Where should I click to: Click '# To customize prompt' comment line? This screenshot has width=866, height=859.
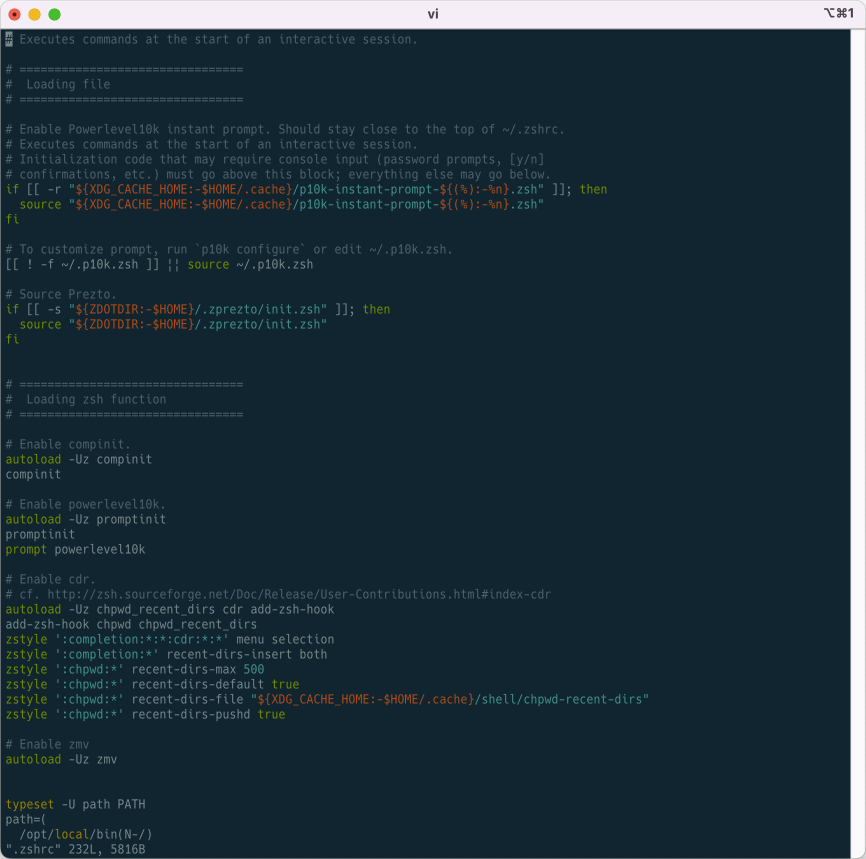(x=229, y=250)
